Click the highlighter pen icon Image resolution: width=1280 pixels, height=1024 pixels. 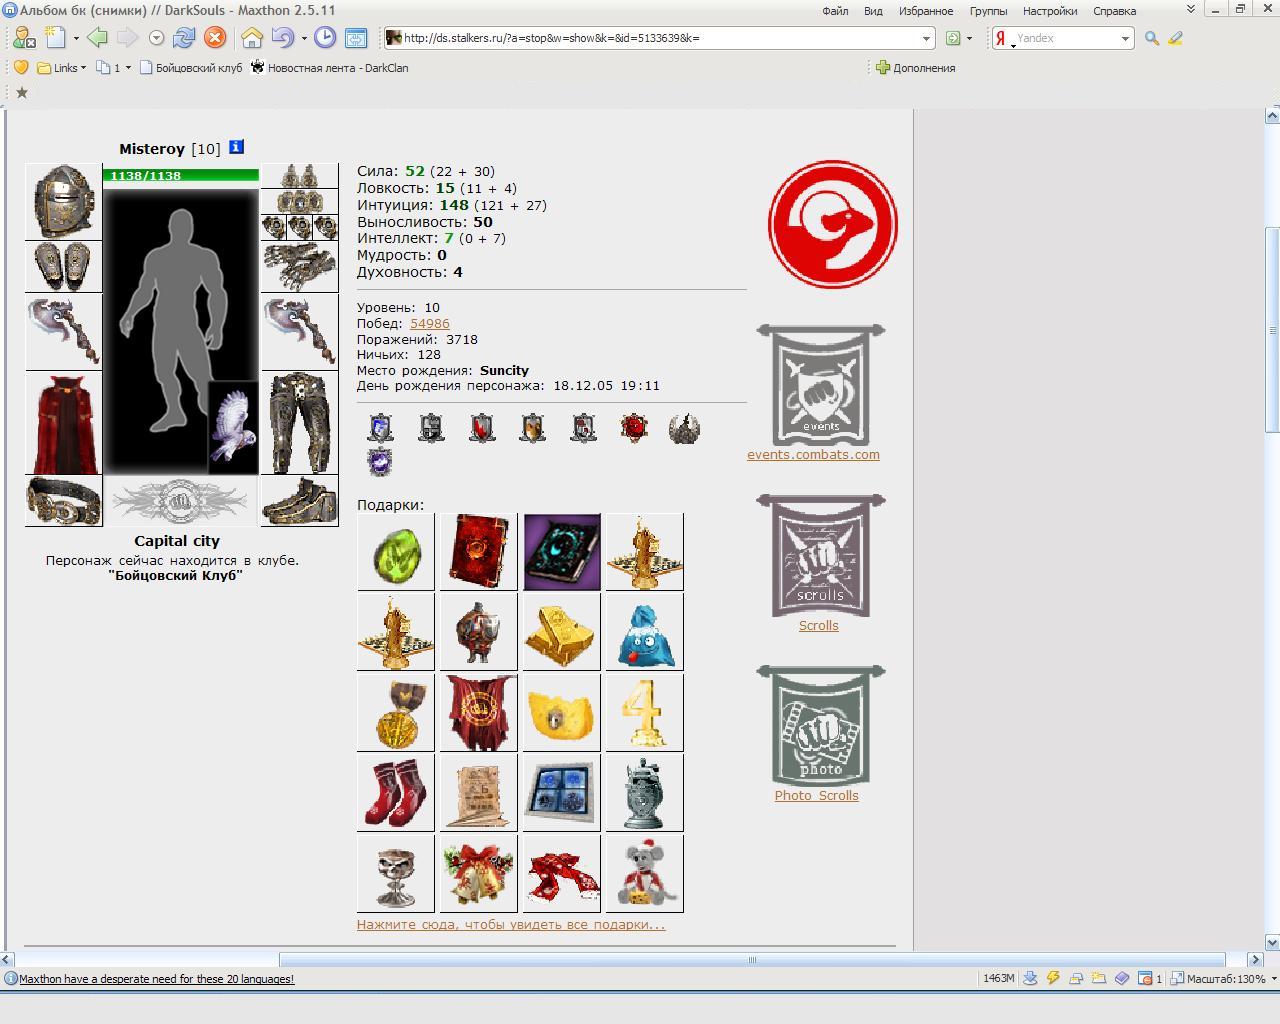click(1176, 38)
